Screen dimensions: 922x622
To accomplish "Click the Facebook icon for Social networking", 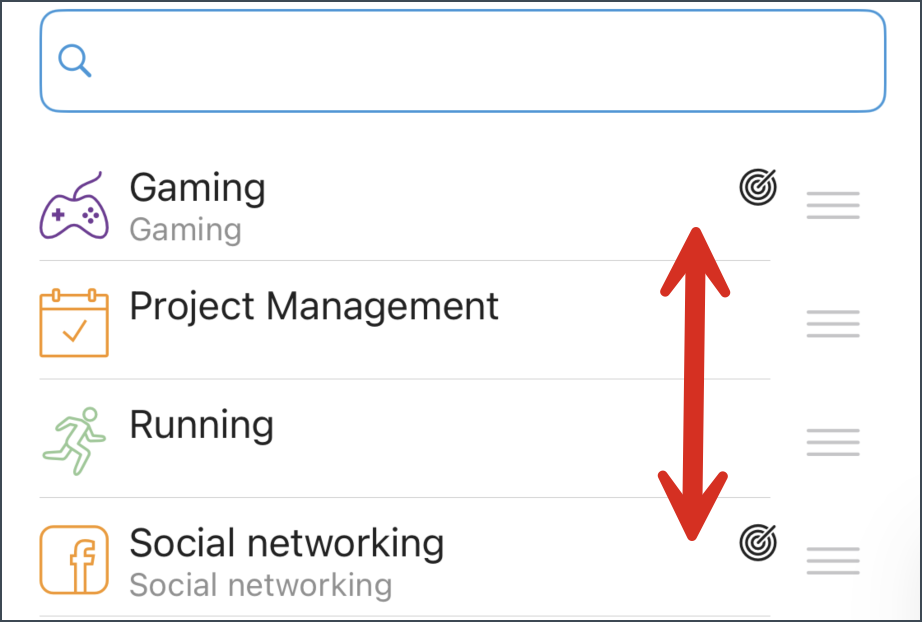I will pyautogui.click(x=73, y=559).
